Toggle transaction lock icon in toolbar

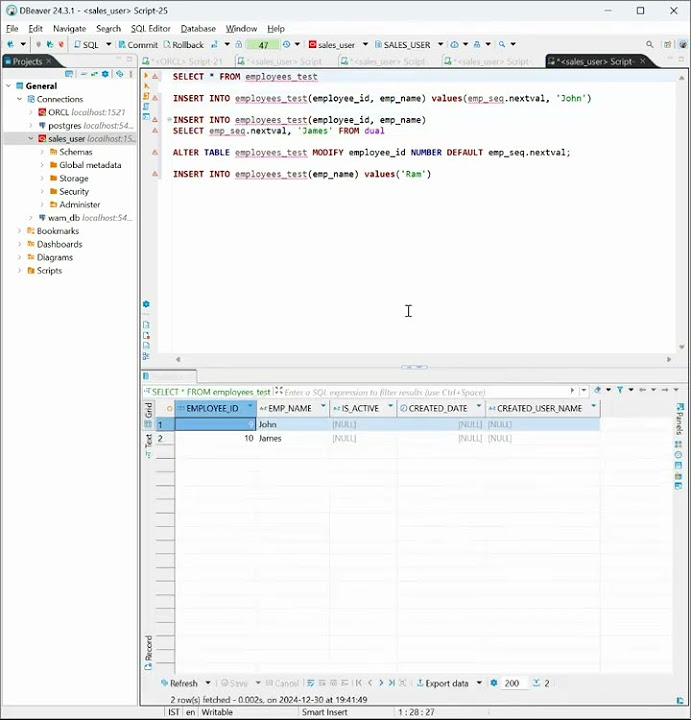239,45
